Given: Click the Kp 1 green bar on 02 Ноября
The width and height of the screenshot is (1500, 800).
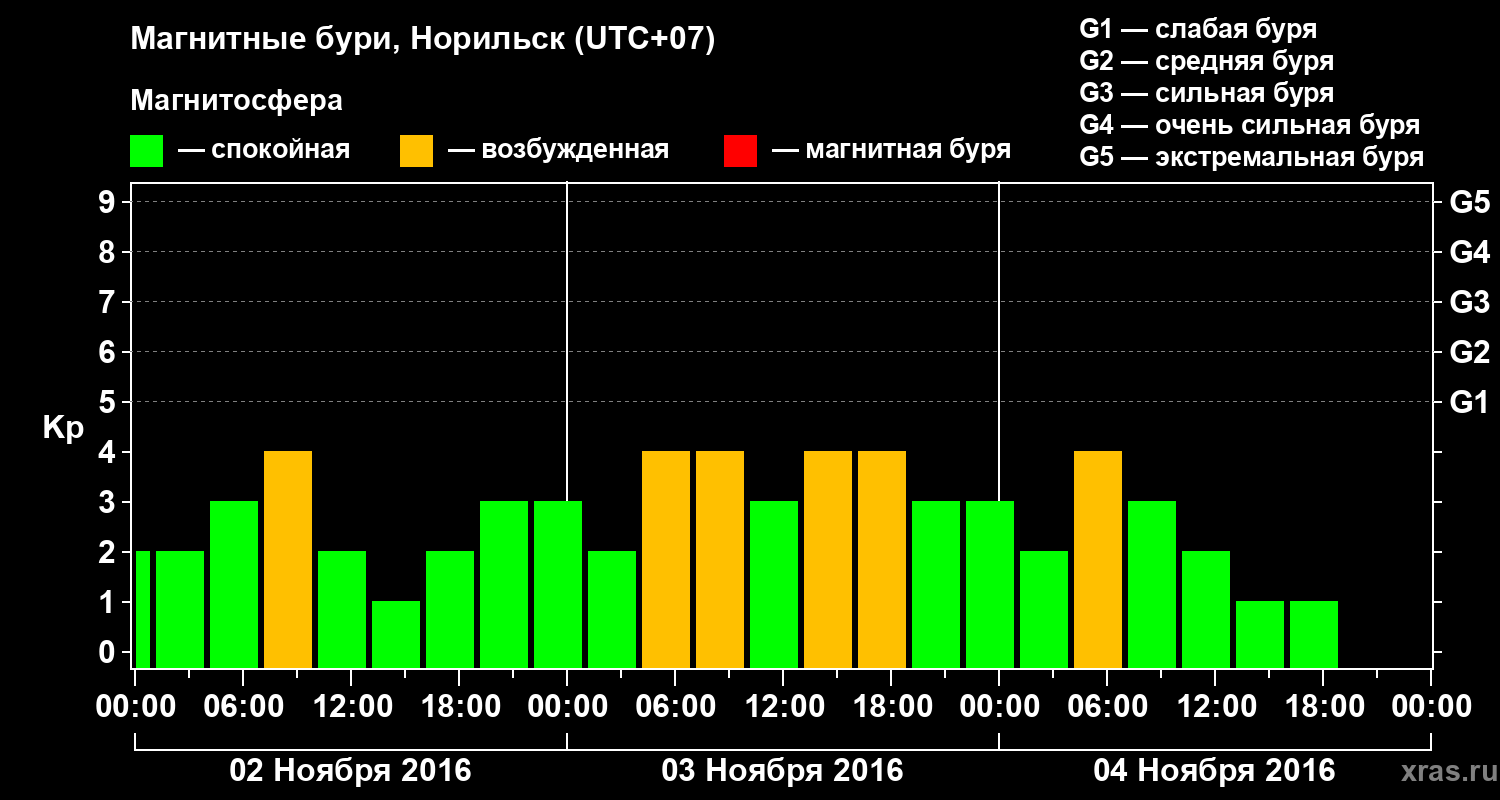Looking at the screenshot, I should coord(396,634).
